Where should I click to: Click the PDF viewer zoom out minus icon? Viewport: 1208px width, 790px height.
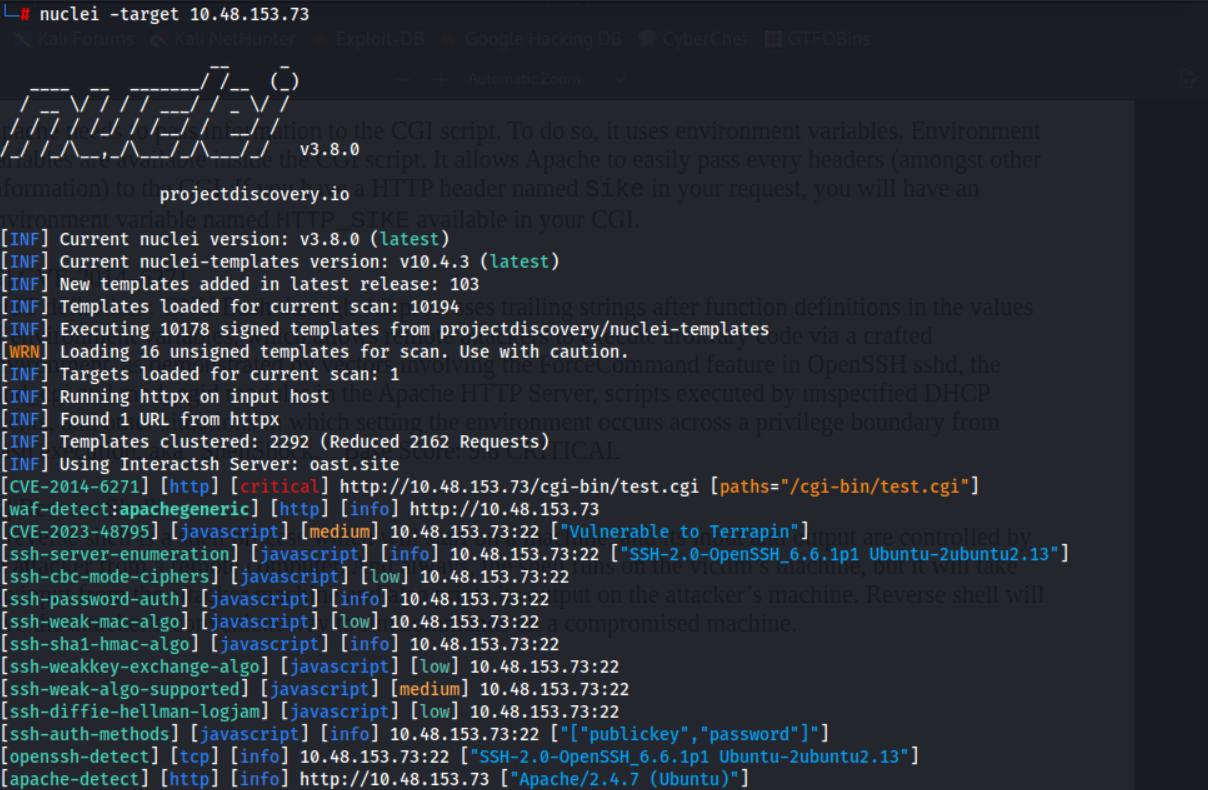click(403, 79)
